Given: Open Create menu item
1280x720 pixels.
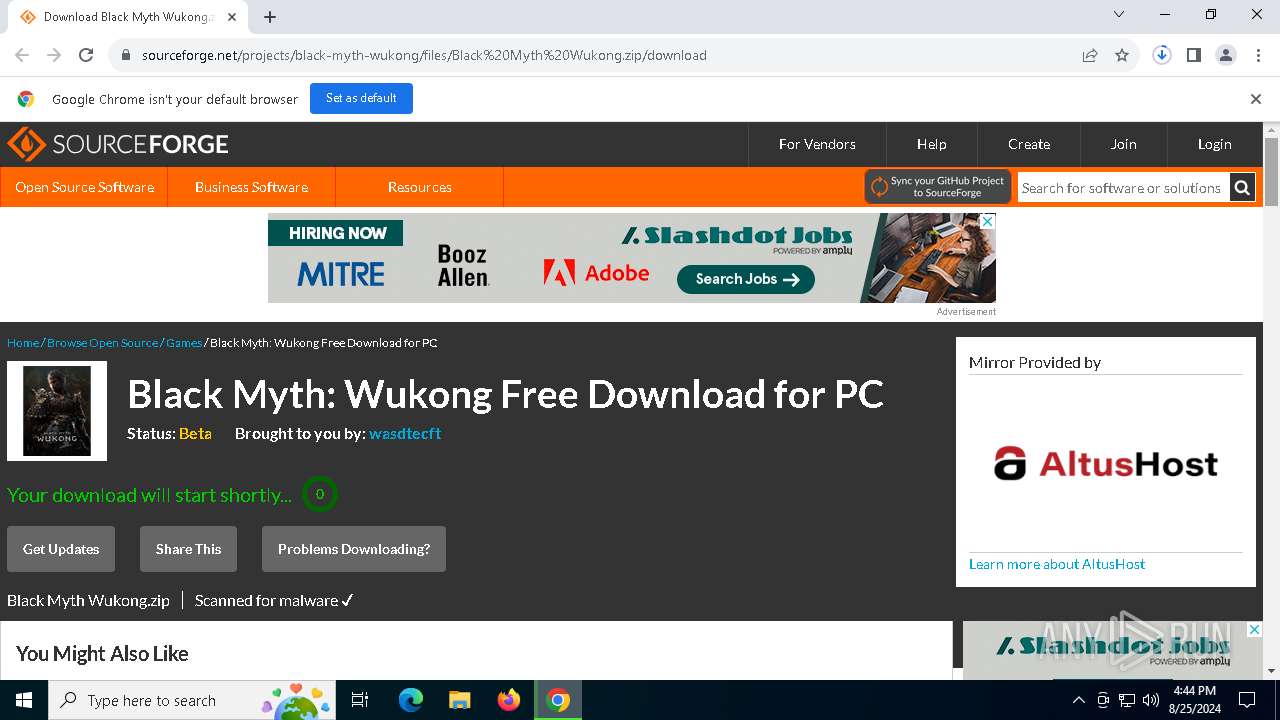Looking at the screenshot, I should click(1029, 145).
